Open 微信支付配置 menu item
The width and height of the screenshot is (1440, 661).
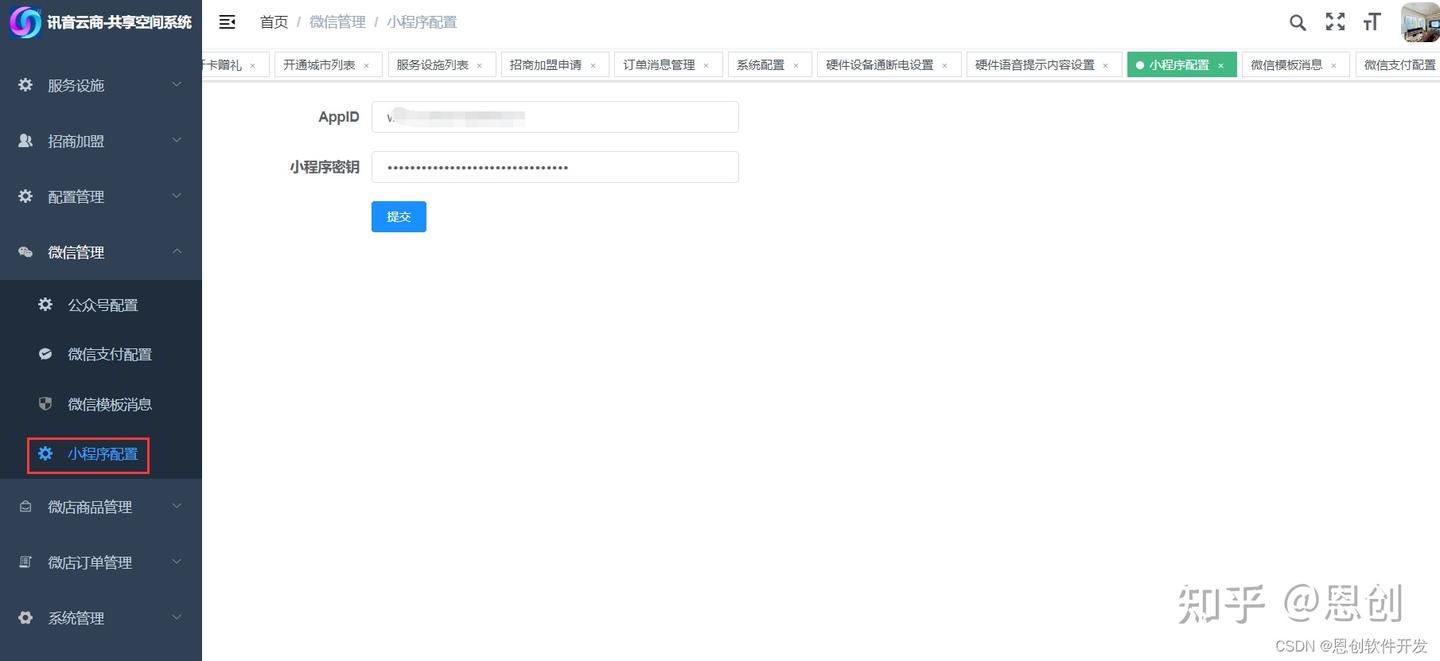(101, 354)
